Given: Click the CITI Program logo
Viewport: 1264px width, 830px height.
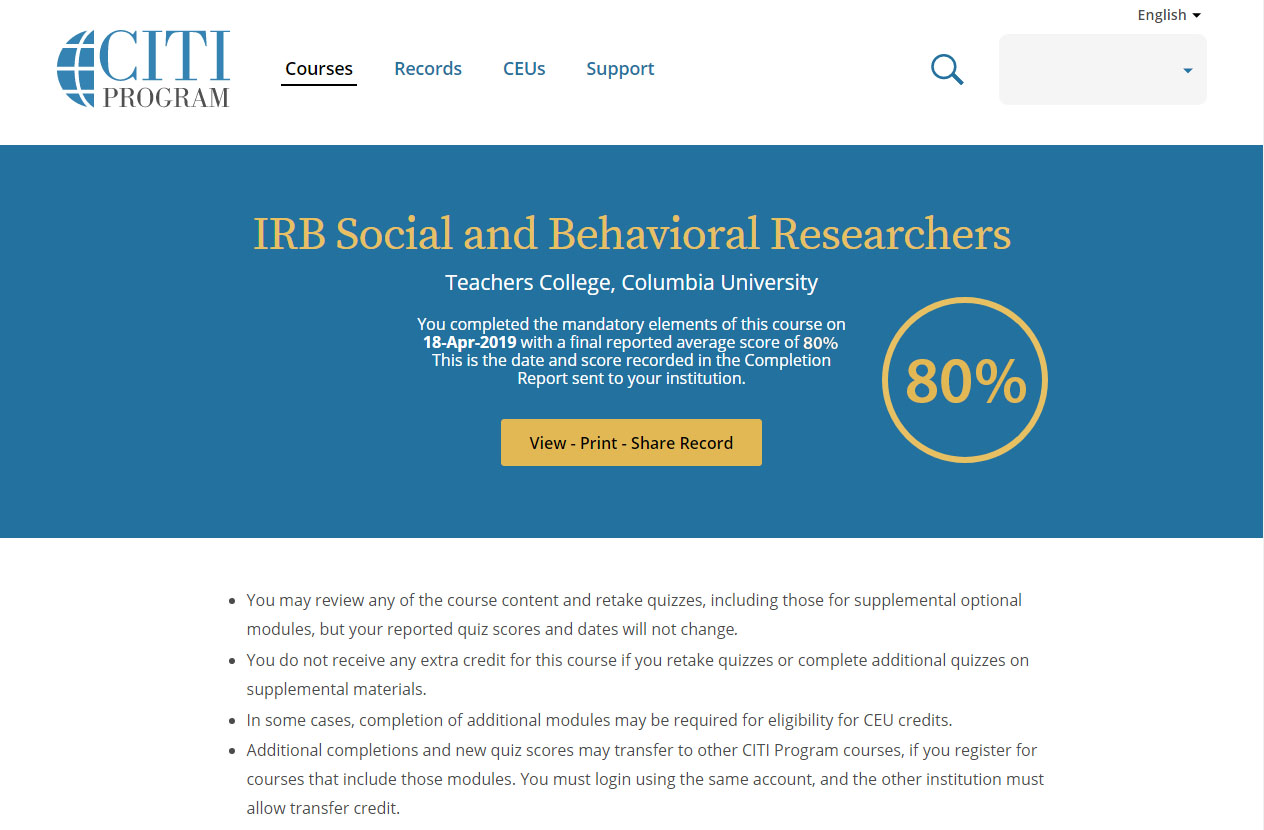Looking at the screenshot, I should [x=144, y=69].
